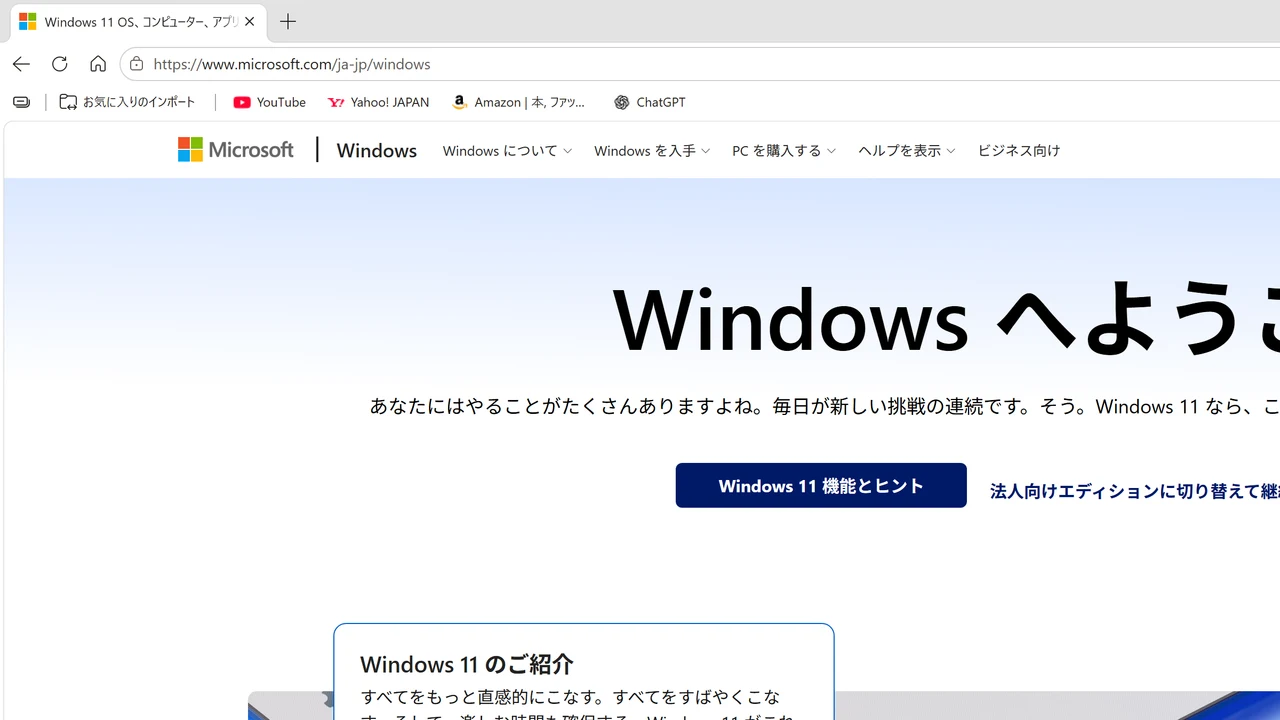Image resolution: width=1280 pixels, height=720 pixels.
Task: Click the Windows 11 のご紹介 card heading
Action: point(467,664)
